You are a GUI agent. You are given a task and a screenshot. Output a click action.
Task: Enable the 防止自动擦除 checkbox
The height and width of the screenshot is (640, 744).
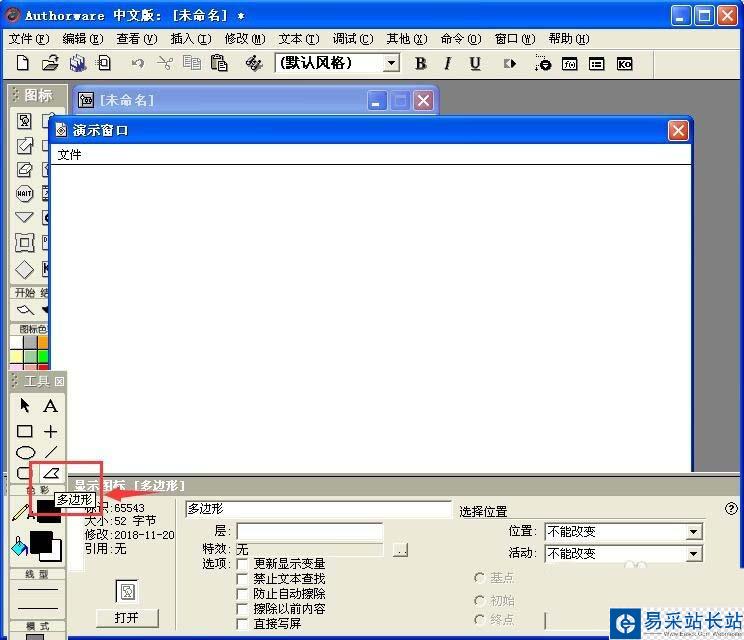242,594
